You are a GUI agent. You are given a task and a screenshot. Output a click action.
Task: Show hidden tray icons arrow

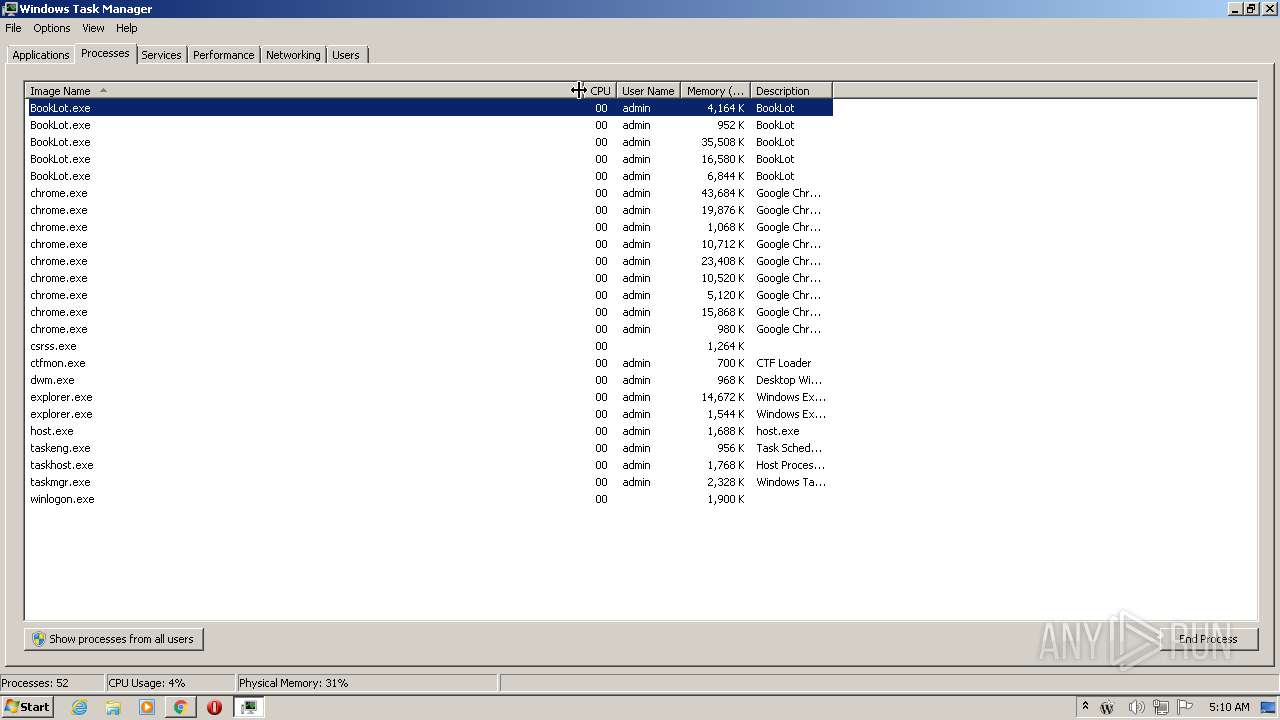pyautogui.click(x=1085, y=707)
